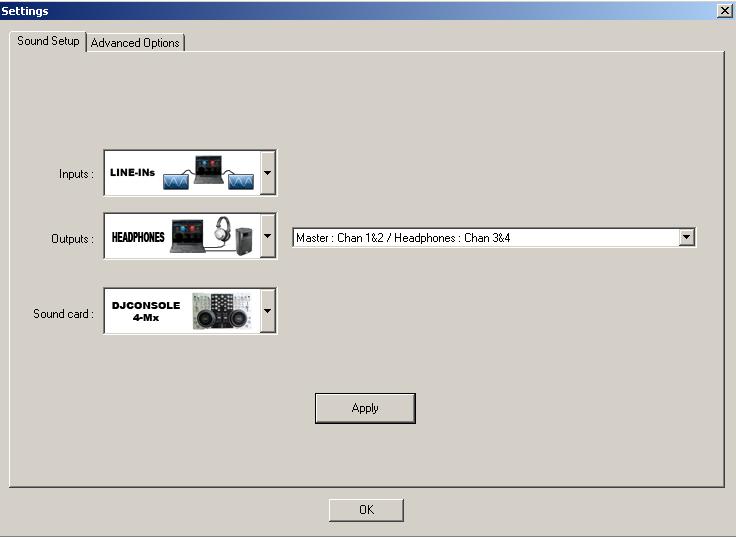Image resolution: width=736 pixels, height=537 pixels.
Task: Click the speaker icon in the Outputs selector
Action: click(x=245, y=240)
